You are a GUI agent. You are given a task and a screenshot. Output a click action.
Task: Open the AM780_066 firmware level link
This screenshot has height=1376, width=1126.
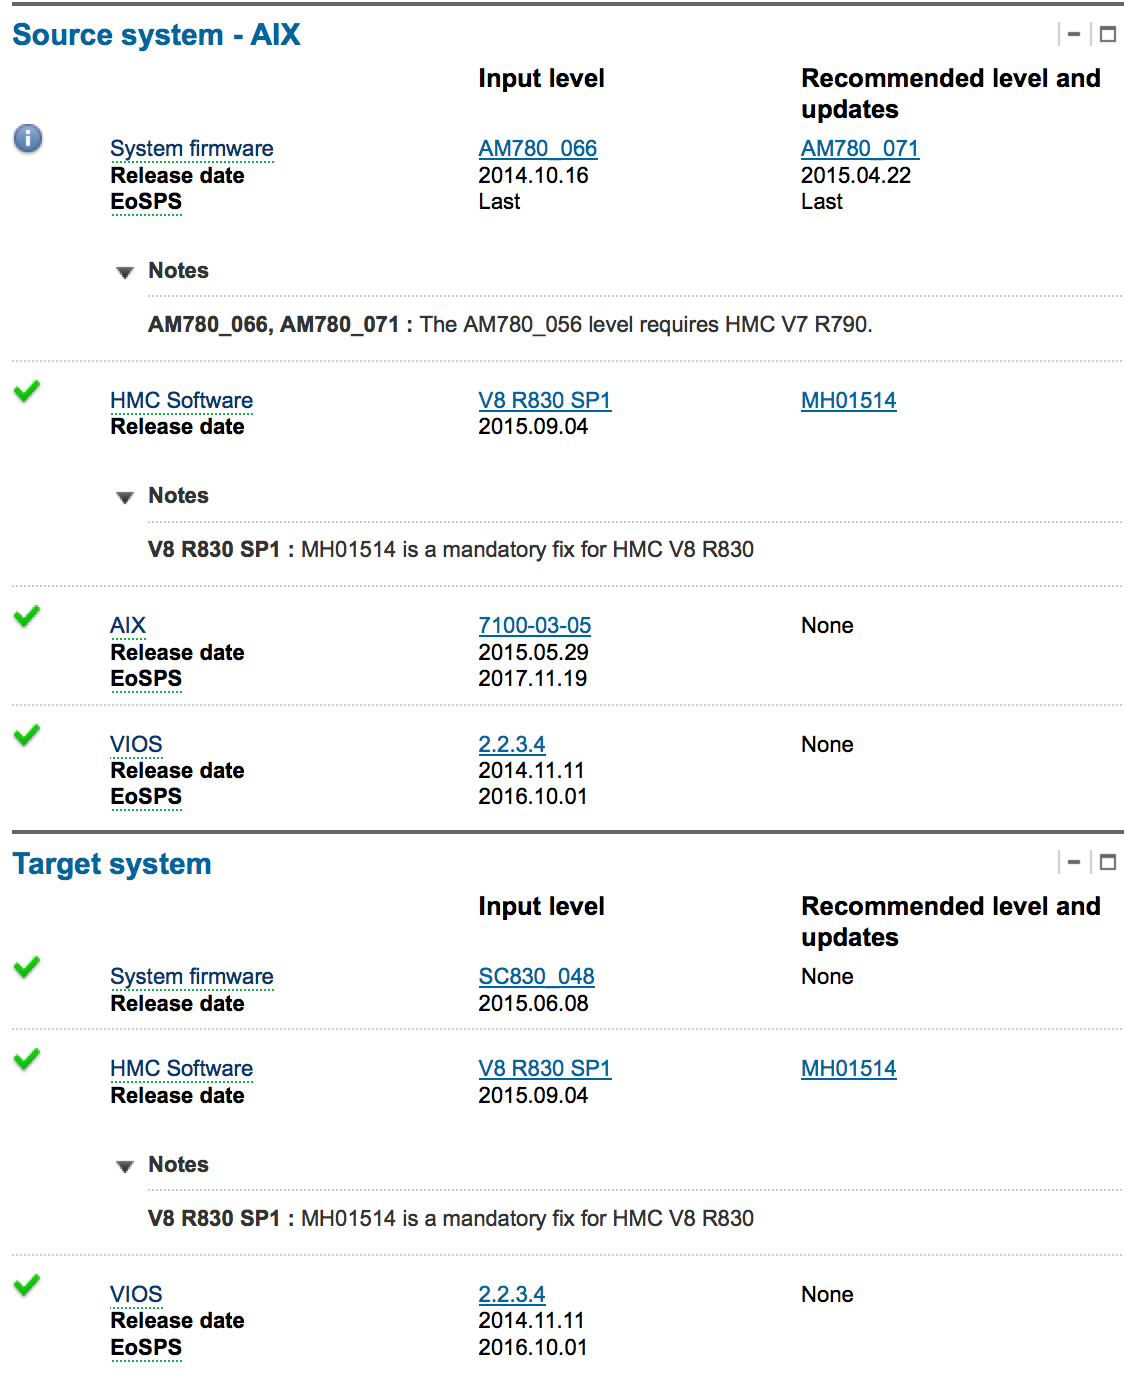pos(537,149)
